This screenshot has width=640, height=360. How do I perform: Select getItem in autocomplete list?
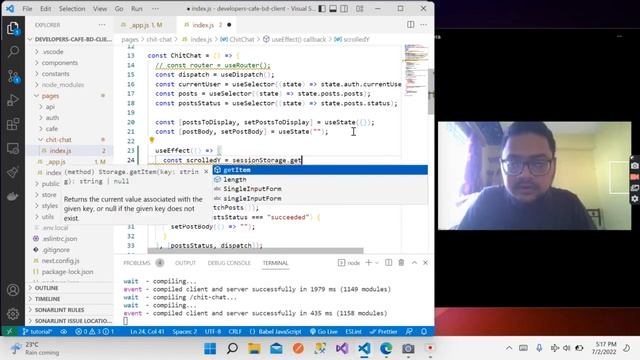point(320,170)
